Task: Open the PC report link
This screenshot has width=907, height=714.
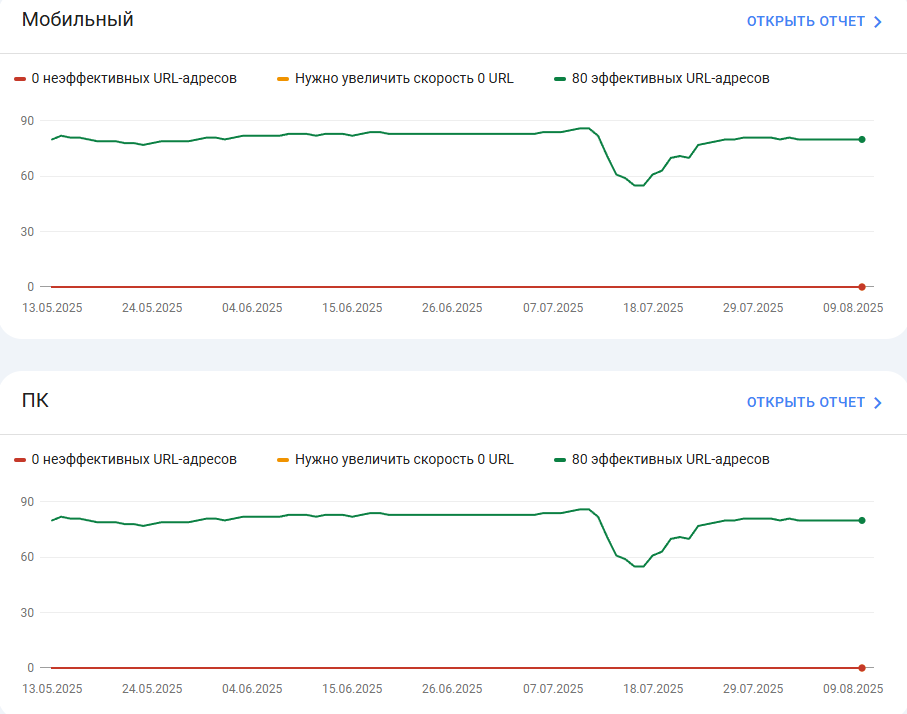Action: 814,402
